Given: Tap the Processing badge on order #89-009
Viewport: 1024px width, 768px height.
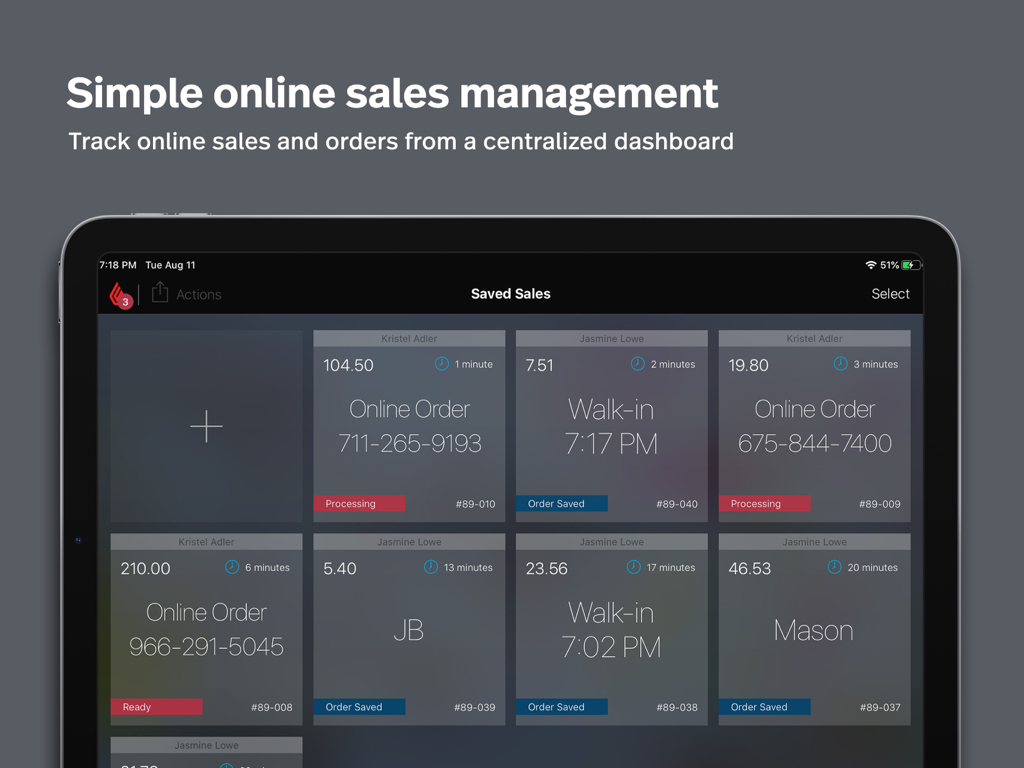Looking at the screenshot, I should click(765, 503).
